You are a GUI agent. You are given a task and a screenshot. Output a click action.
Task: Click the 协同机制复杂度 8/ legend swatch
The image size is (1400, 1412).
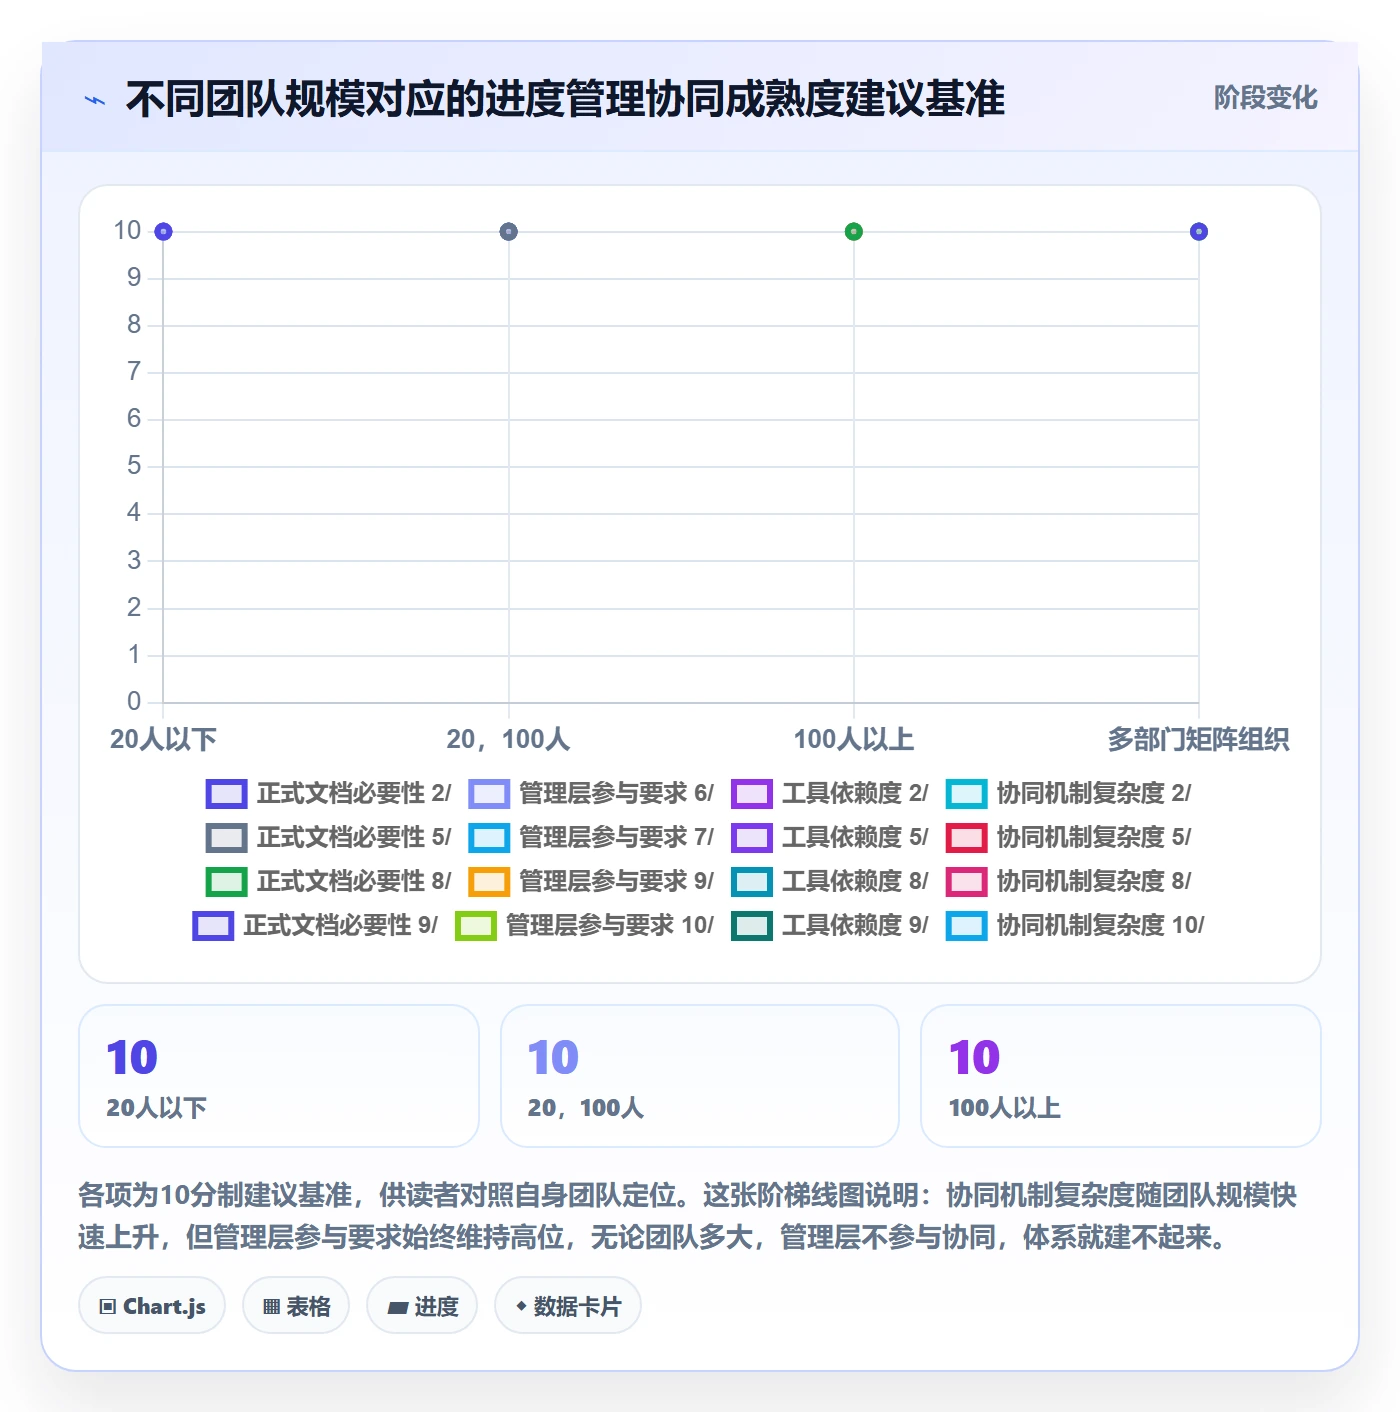point(966,882)
